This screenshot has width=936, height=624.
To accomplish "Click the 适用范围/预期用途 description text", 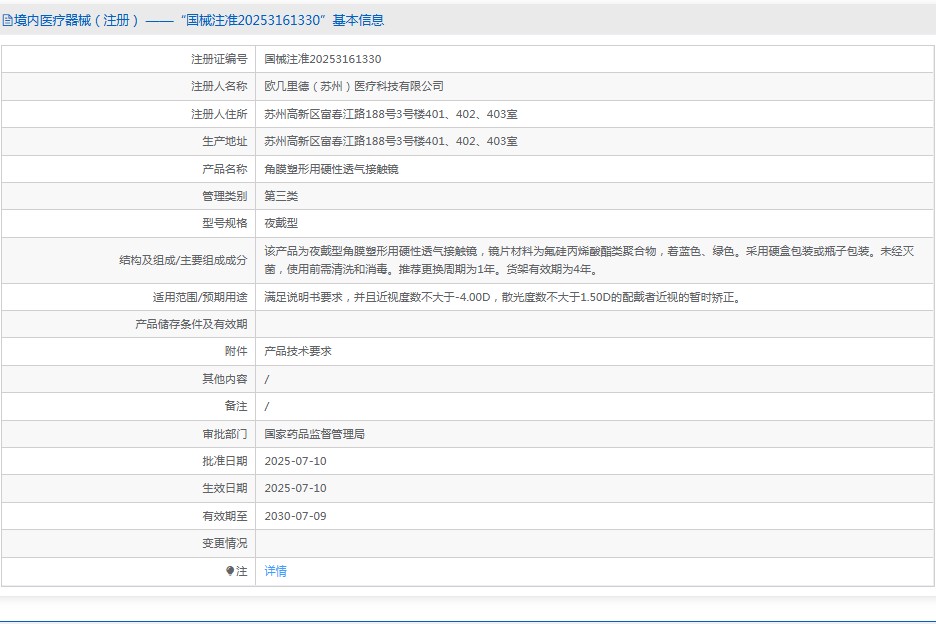I will 503,297.
